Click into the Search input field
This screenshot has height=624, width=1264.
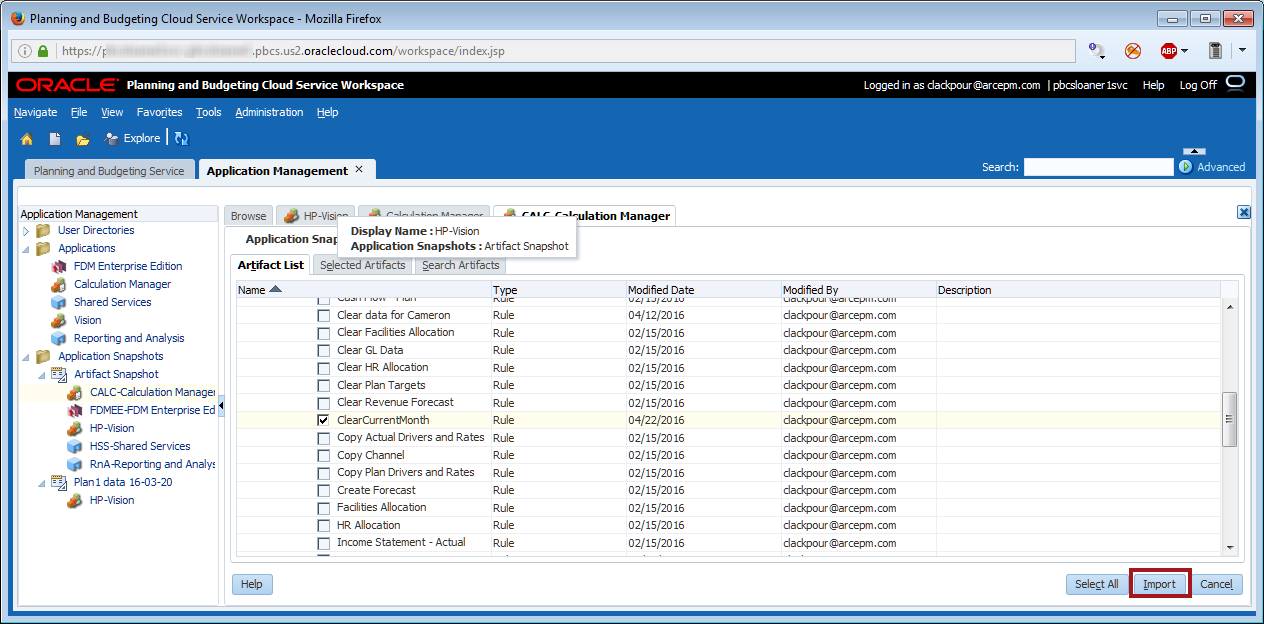point(1098,167)
